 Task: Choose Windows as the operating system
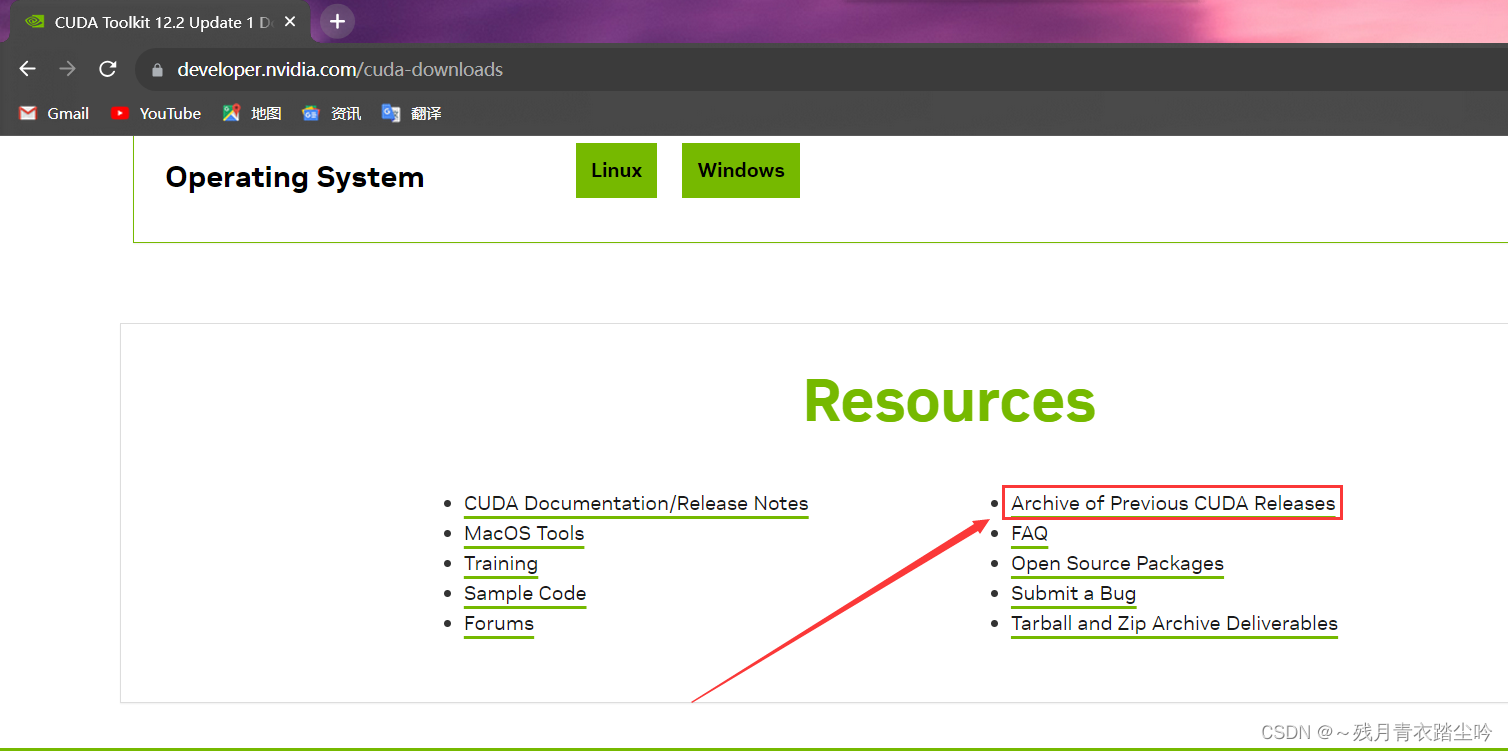pos(741,170)
